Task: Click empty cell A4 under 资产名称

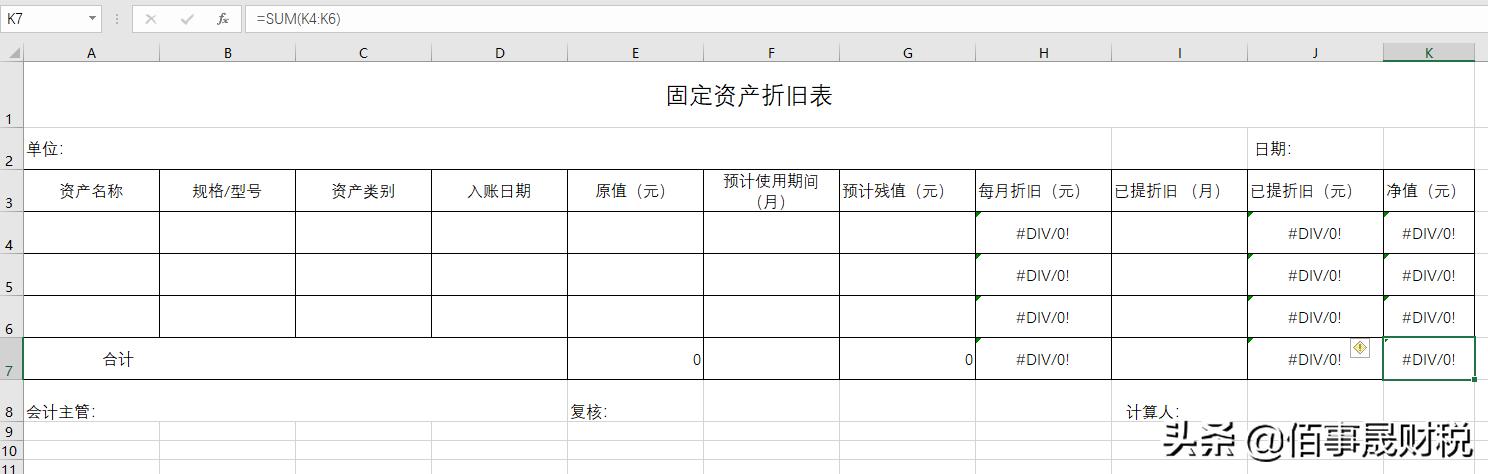Action: (x=91, y=233)
